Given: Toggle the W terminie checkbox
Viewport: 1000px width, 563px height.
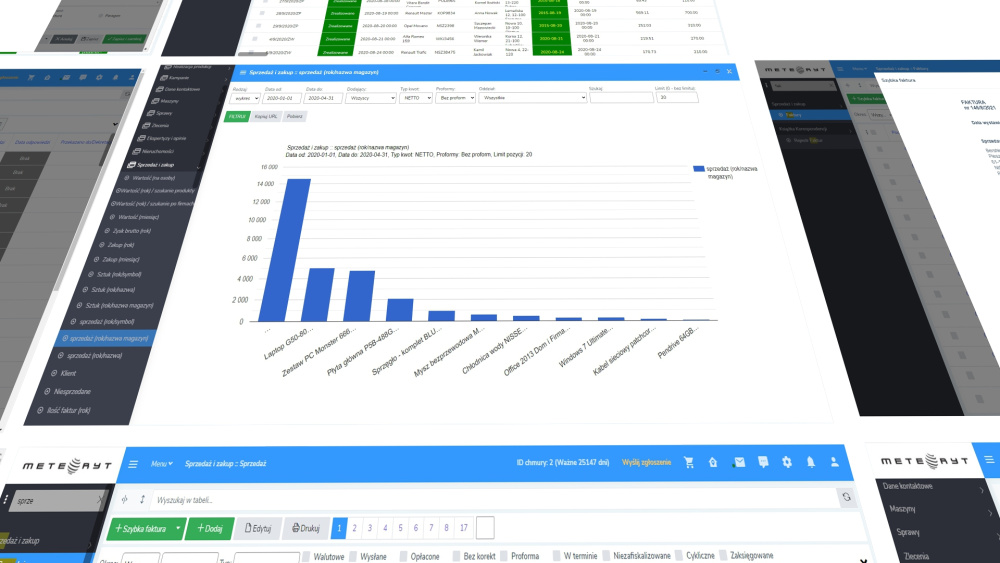Looking at the screenshot, I should [557, 555].
